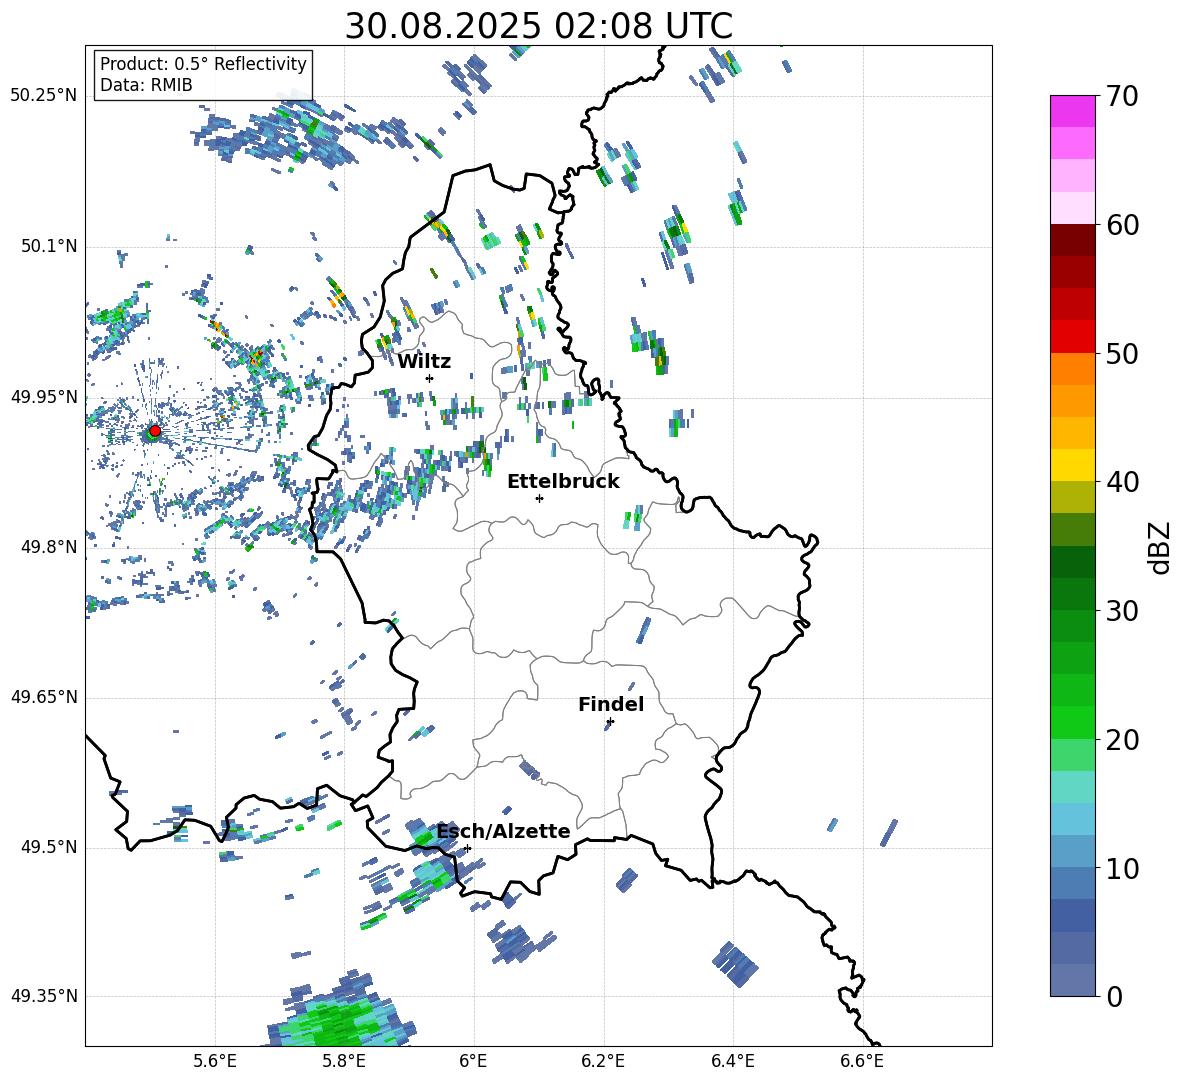Click the 30.08.2025 02:08 UTC title
Image resolution: width=1184 pixels, height=1081 pixels.
(x=538, y=26)
